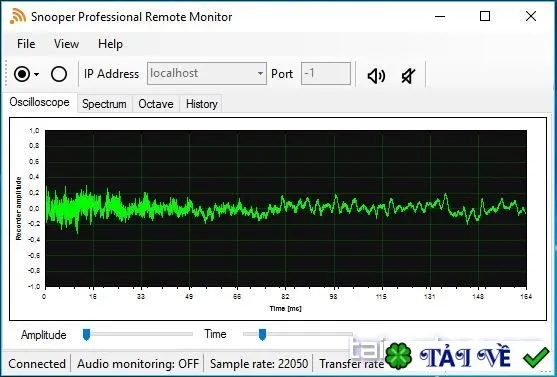Click the Time slider handle
This screenshot has height=377, width=557.
262,334
